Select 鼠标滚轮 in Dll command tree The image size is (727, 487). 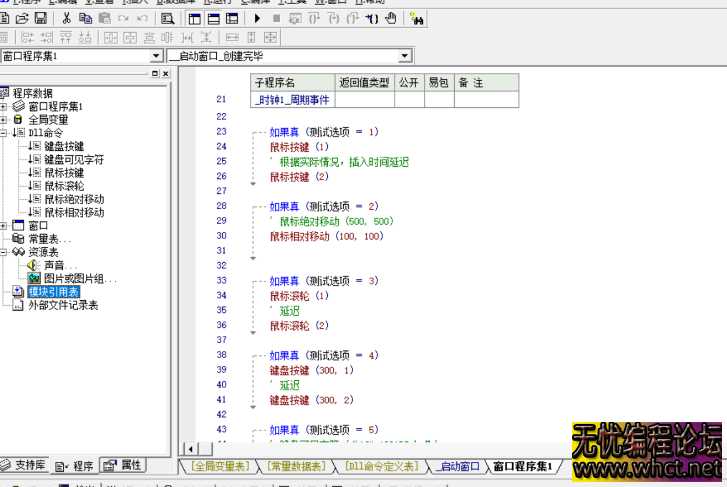point(64,185)
